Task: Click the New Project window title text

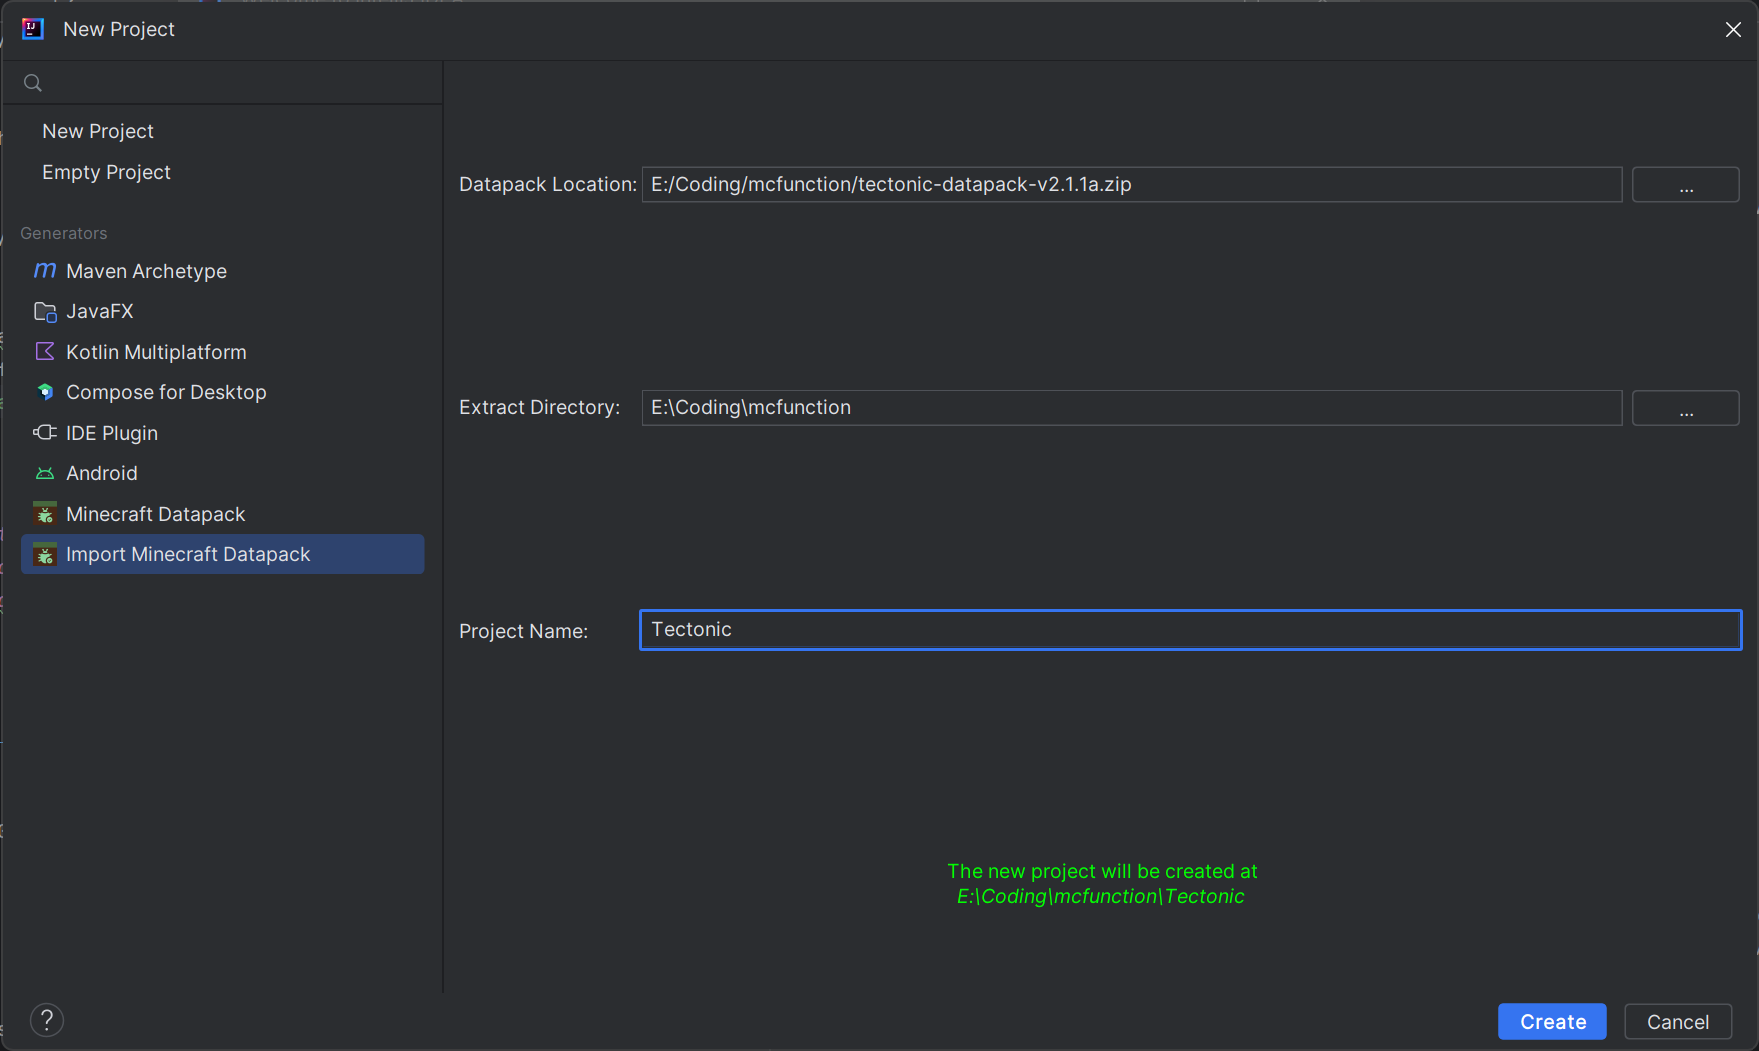Action: (x=119, y=30)
